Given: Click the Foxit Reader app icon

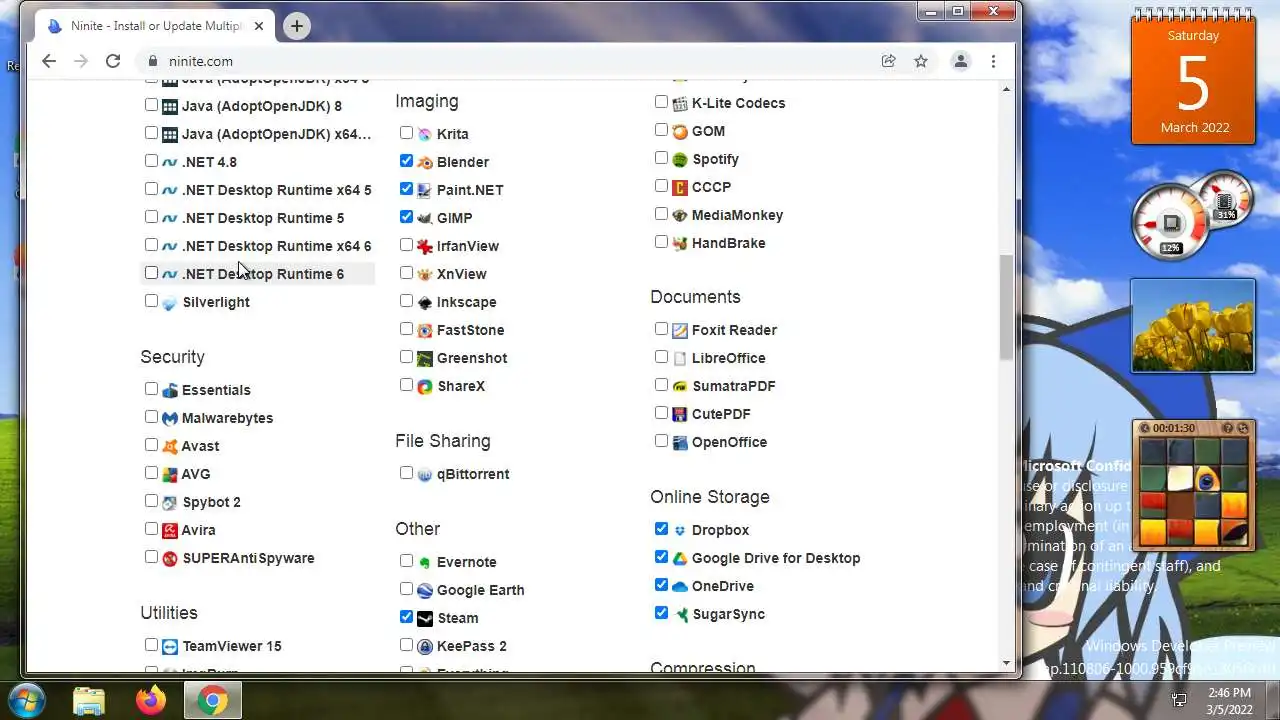Looking at the screenshot, I should [680, 330].
